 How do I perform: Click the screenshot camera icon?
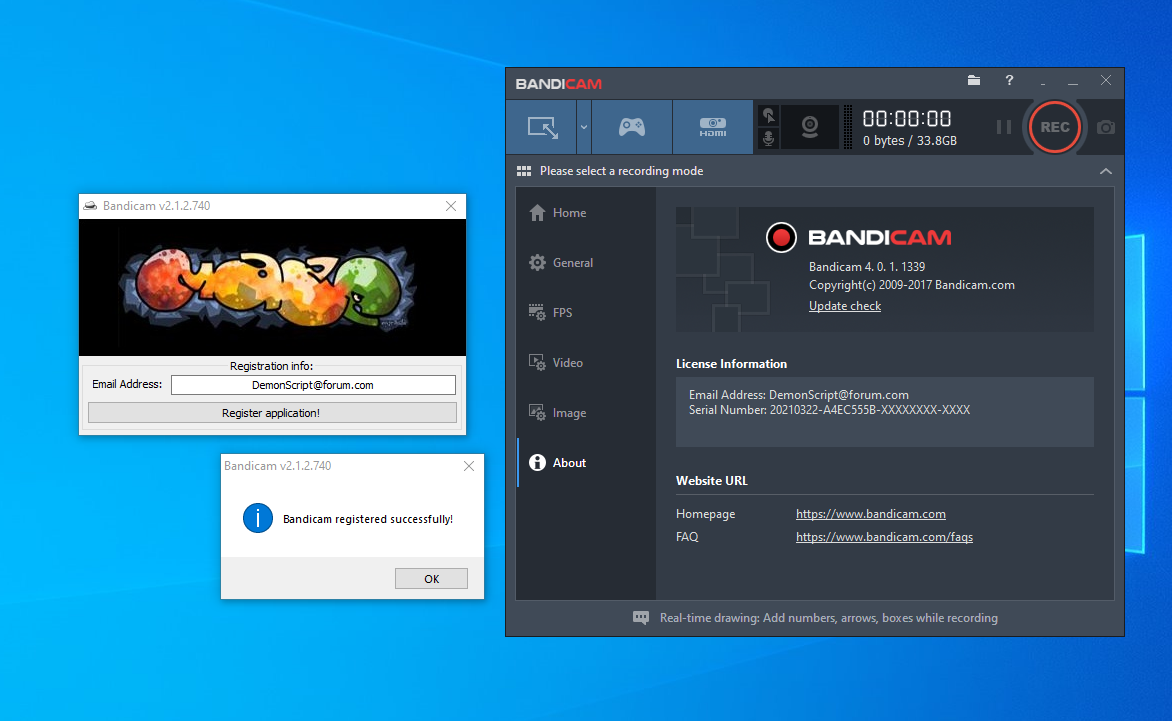click(x=1105, y=127)
